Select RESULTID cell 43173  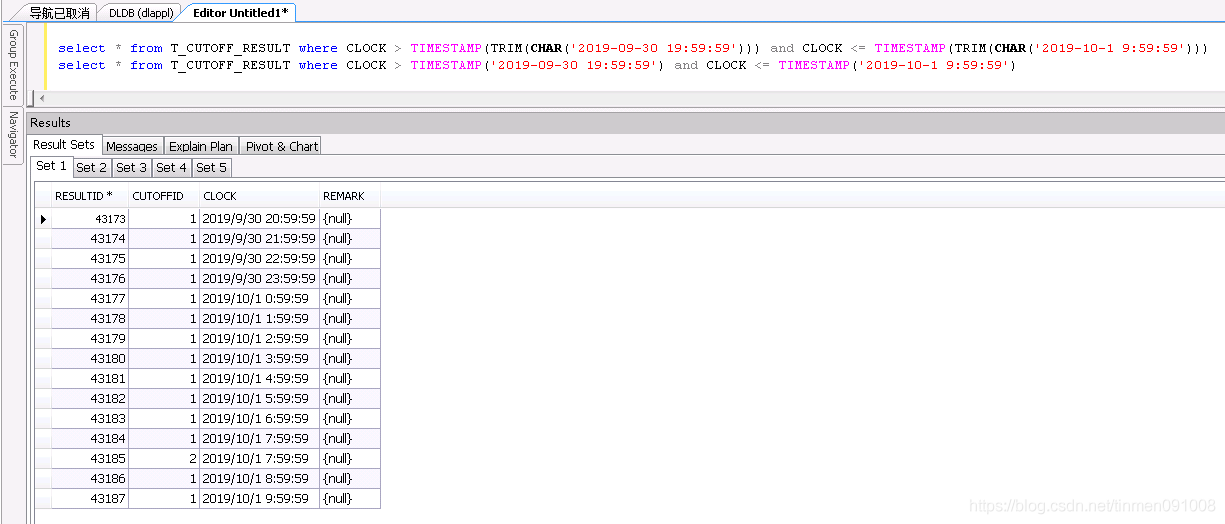point(90,218)
